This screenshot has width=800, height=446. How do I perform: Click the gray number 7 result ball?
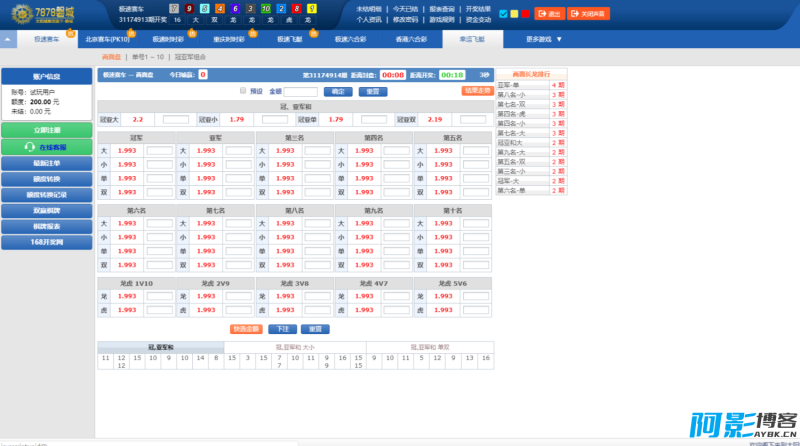(174, 9)
